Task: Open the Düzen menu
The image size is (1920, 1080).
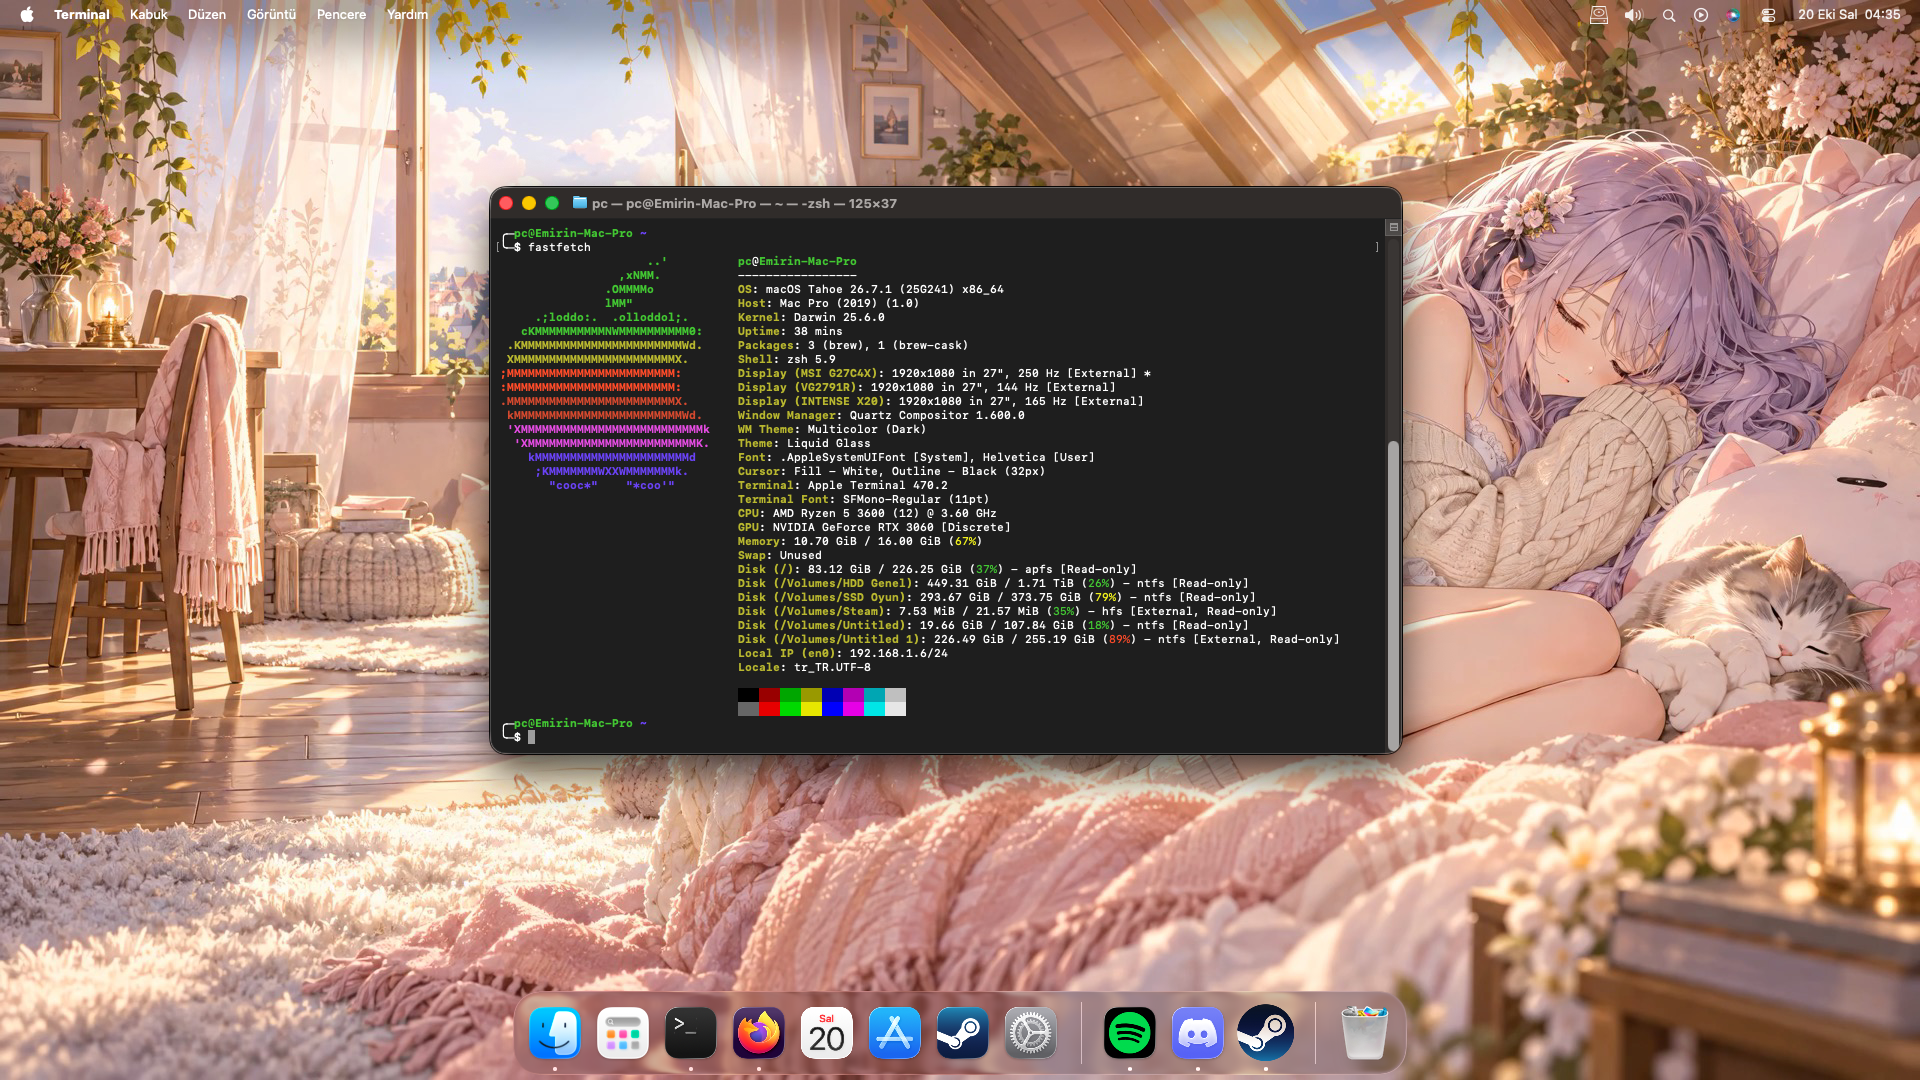Action: click(207, 14)
